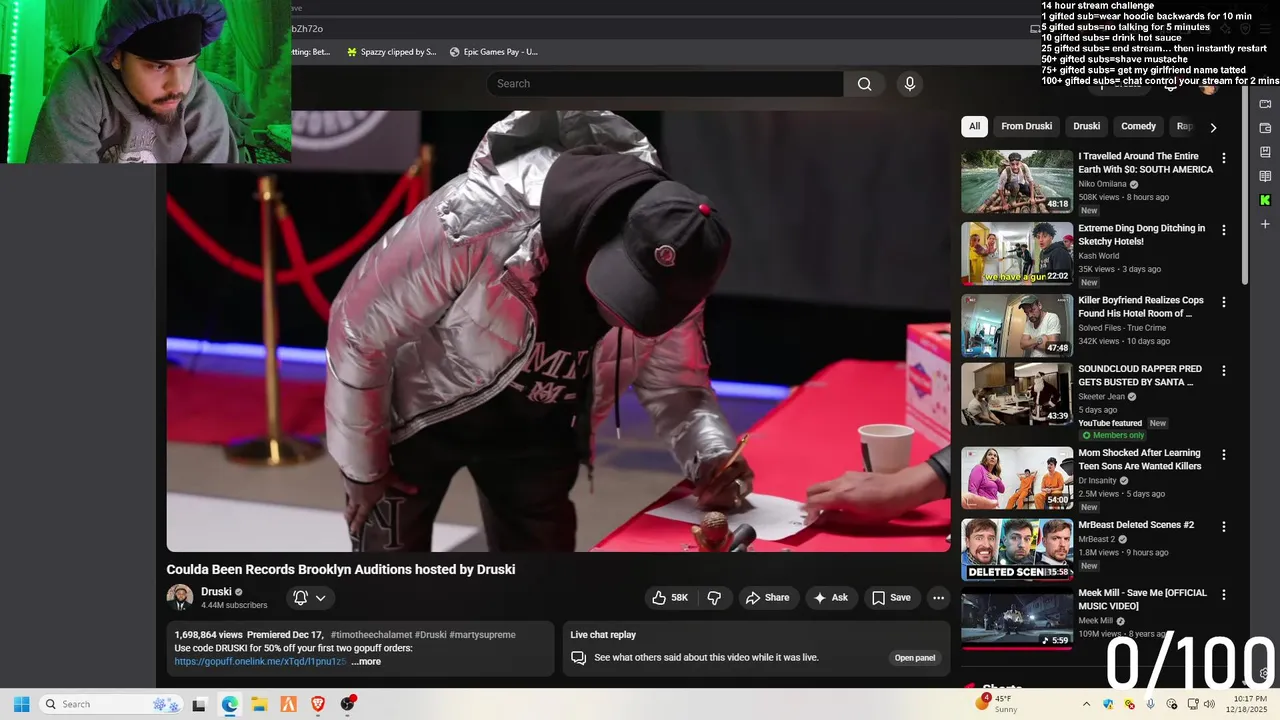Save video to playlist
The width and height of the screenshot is (1280, 720).
point(891,598)
